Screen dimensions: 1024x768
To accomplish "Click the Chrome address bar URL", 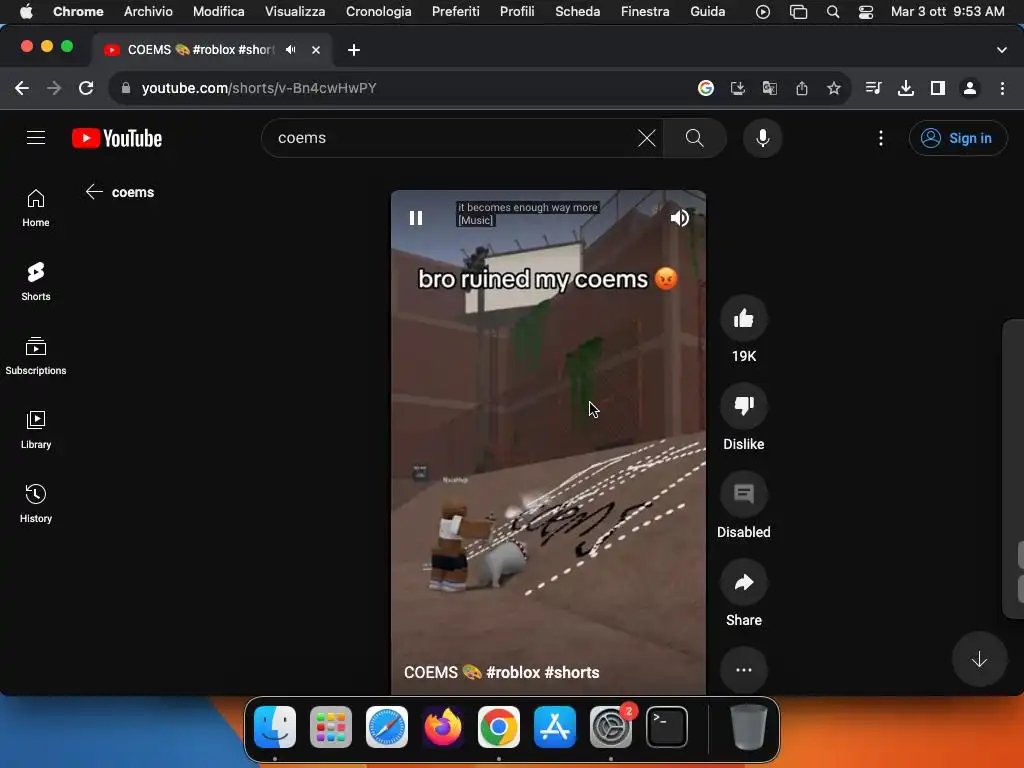I will (259, 88).
